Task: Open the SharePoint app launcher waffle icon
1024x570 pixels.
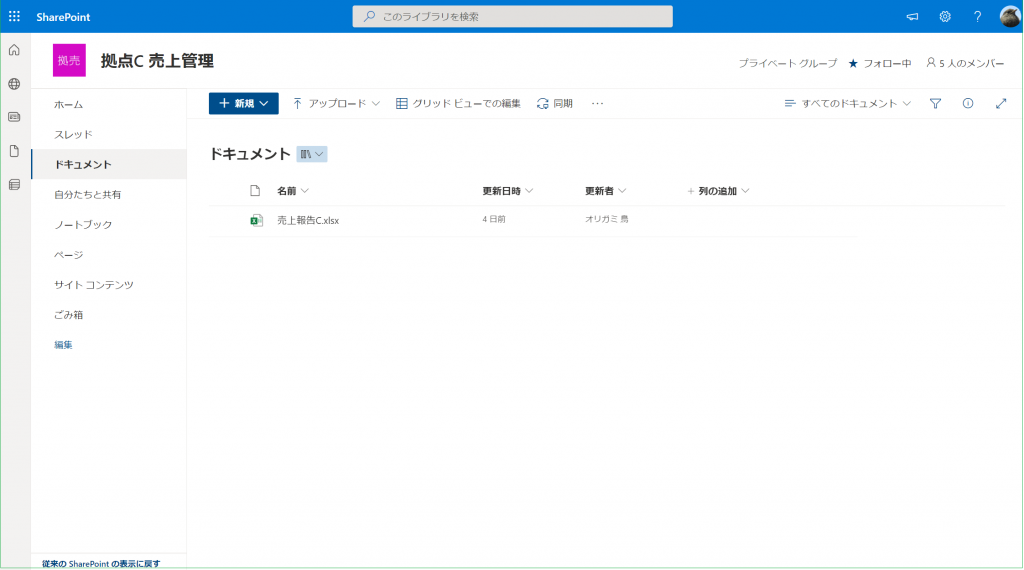Action: [14, 16]
